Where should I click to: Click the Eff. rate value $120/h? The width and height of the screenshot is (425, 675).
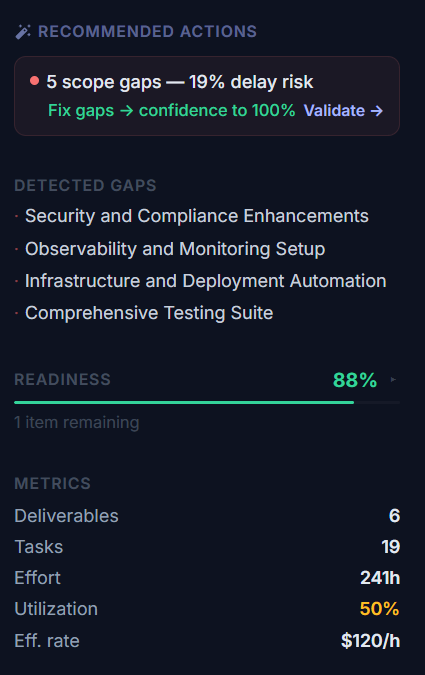coord(371,641)
